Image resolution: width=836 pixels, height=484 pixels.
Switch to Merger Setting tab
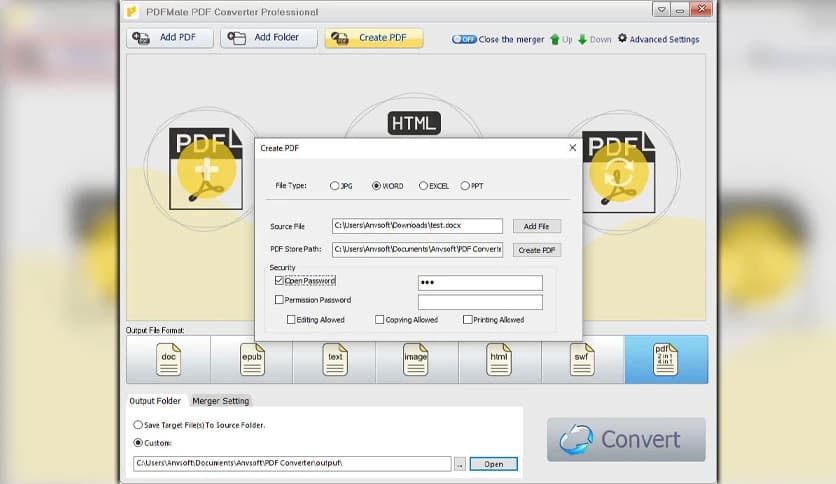(221, 401)
